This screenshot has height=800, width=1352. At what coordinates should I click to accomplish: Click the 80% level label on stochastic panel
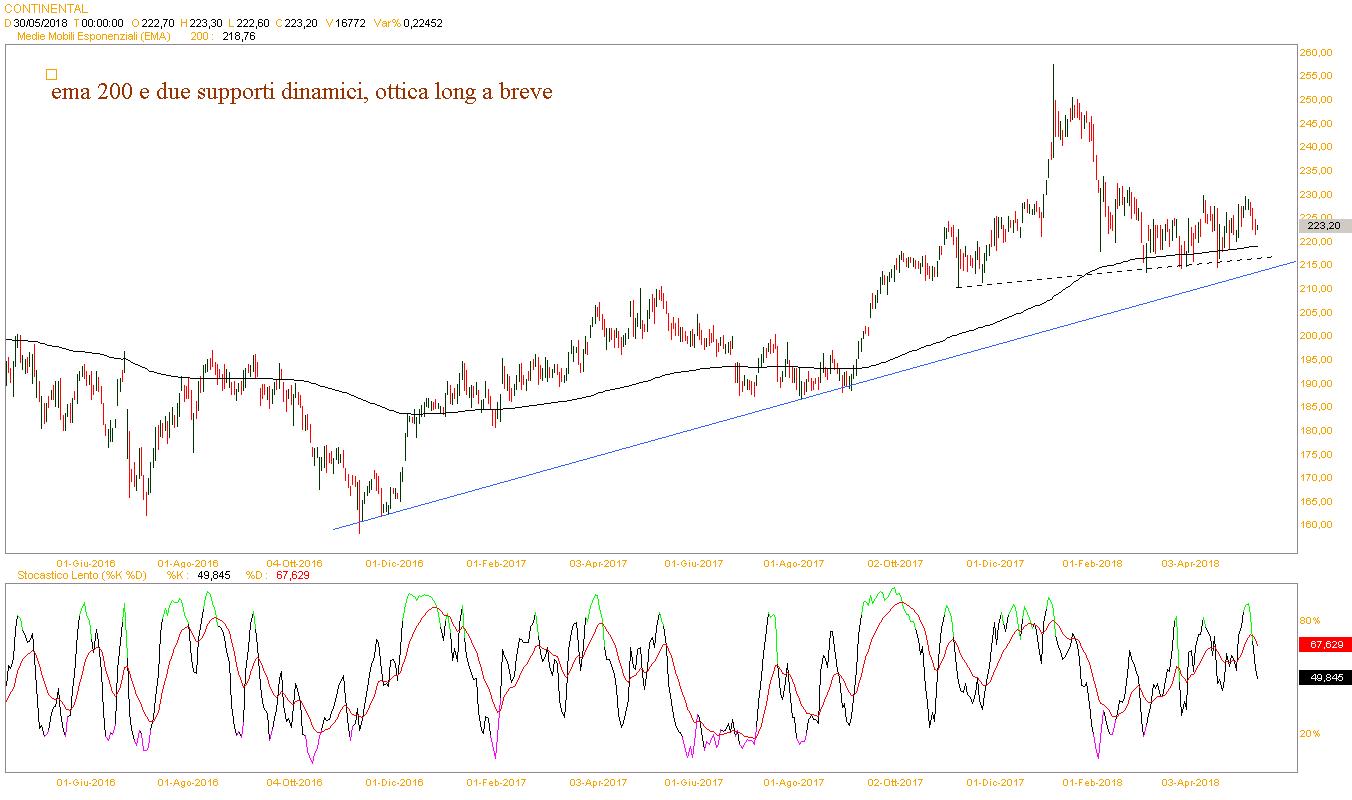point(1309,620)
